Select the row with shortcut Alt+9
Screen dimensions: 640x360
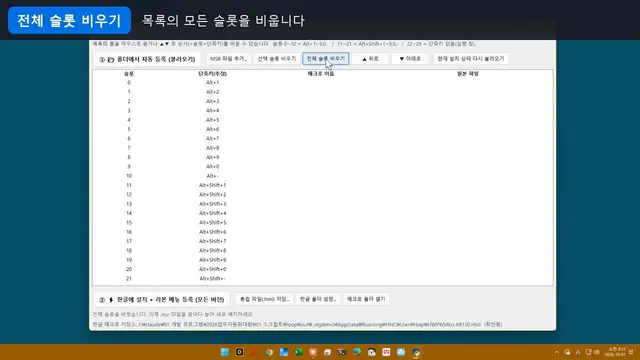pyautogui.click(x=322, y=157)
